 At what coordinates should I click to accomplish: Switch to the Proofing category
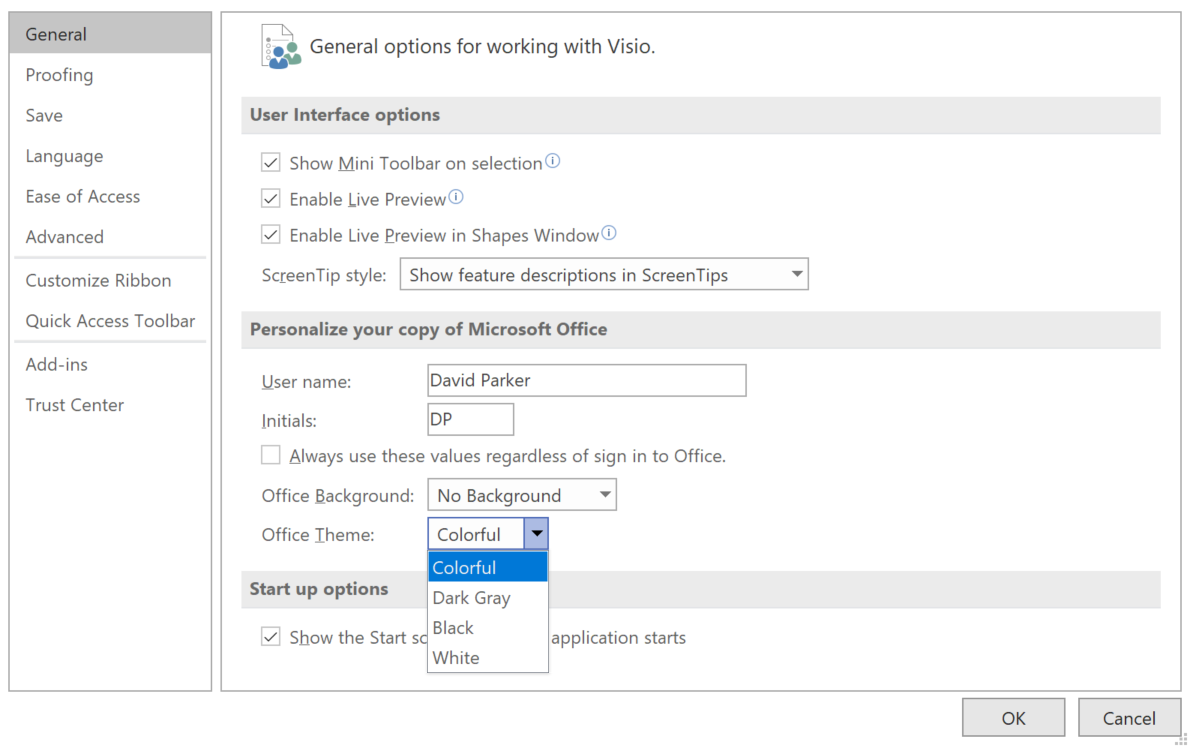coord(59,74)
